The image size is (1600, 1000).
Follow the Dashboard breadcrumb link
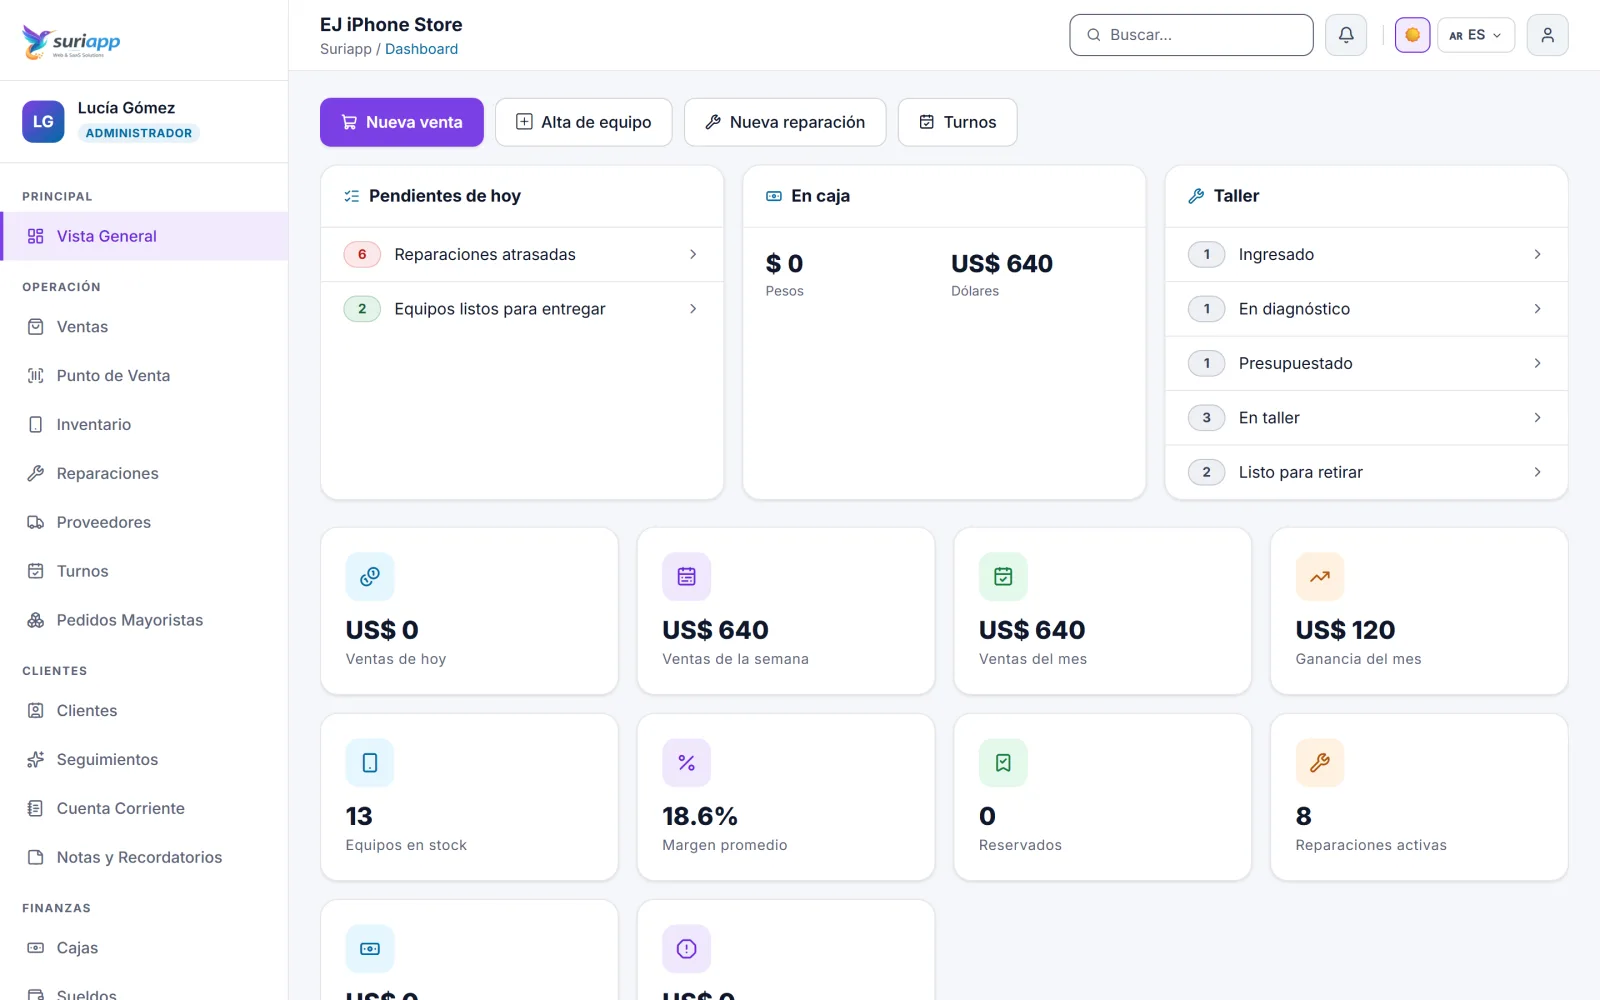(x=421, y=49)
